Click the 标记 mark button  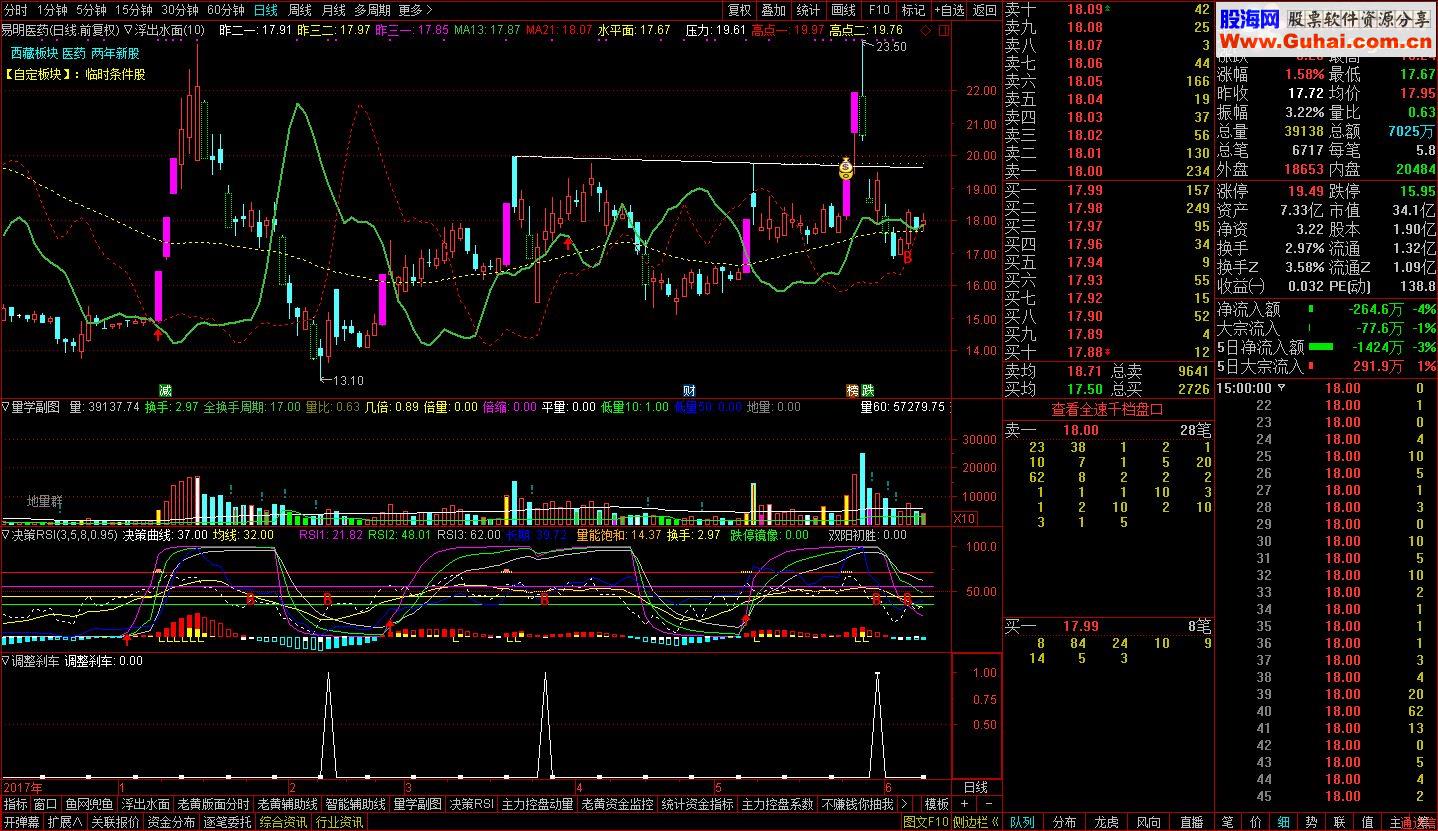[913, 10]
